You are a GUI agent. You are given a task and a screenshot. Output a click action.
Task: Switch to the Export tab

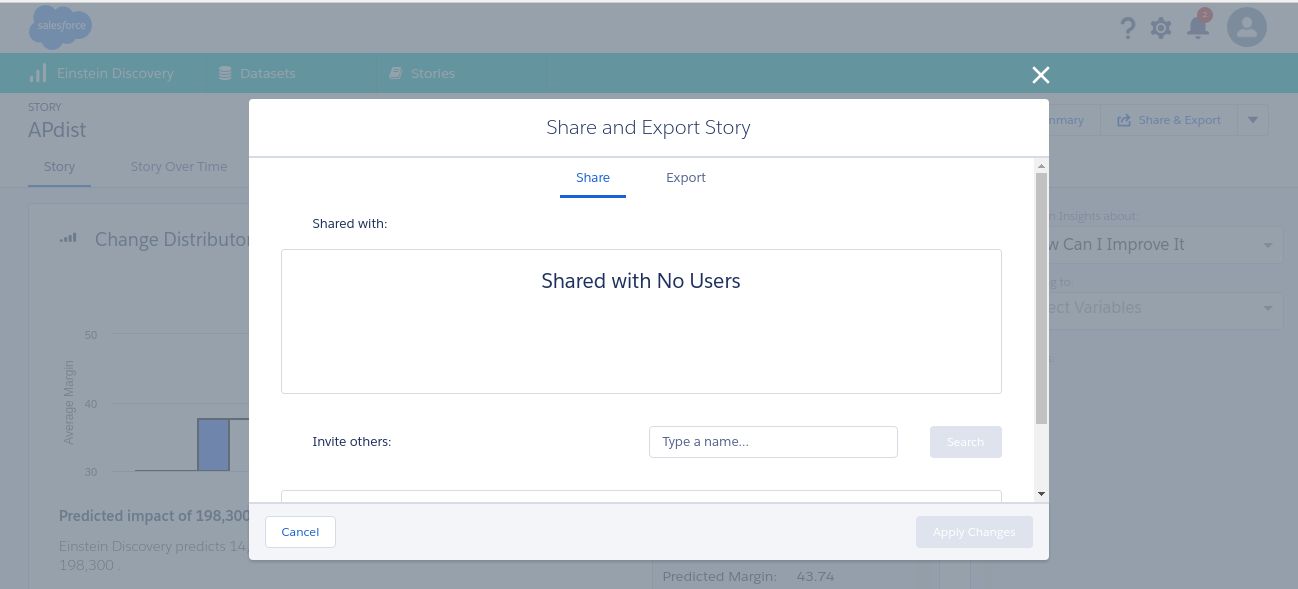pos(686,178)
